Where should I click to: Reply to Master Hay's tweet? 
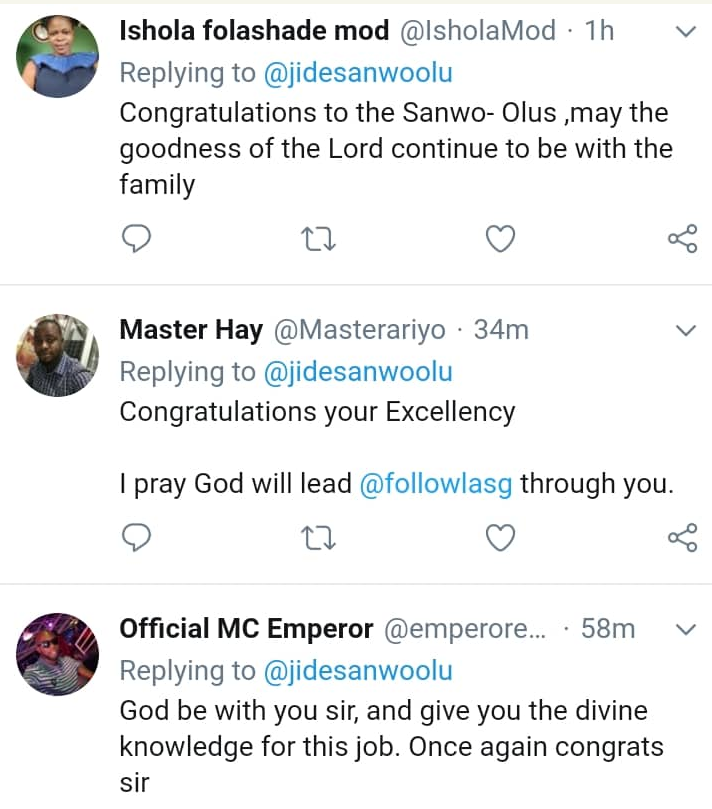point(135,538)
